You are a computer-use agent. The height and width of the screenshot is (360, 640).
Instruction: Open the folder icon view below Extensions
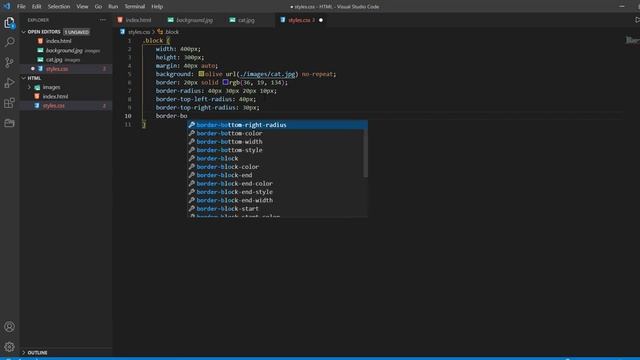click(9, 123)
